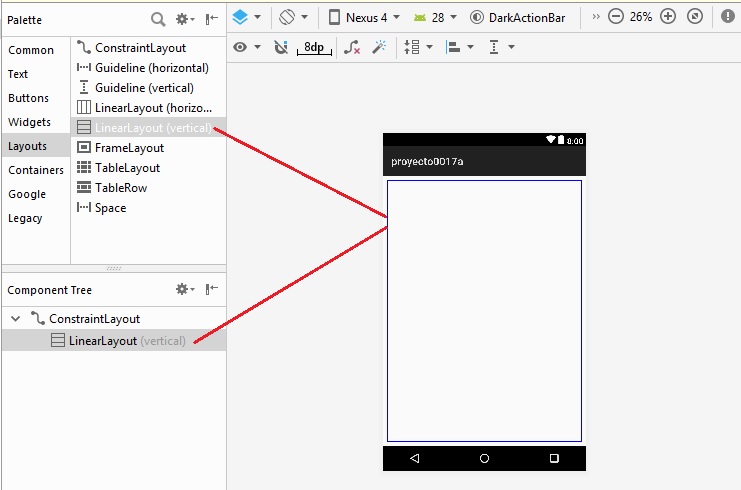This screenshot has width=741, height=490.
Task: Open the Component Tree gear settings
Action: pos(185,289)
